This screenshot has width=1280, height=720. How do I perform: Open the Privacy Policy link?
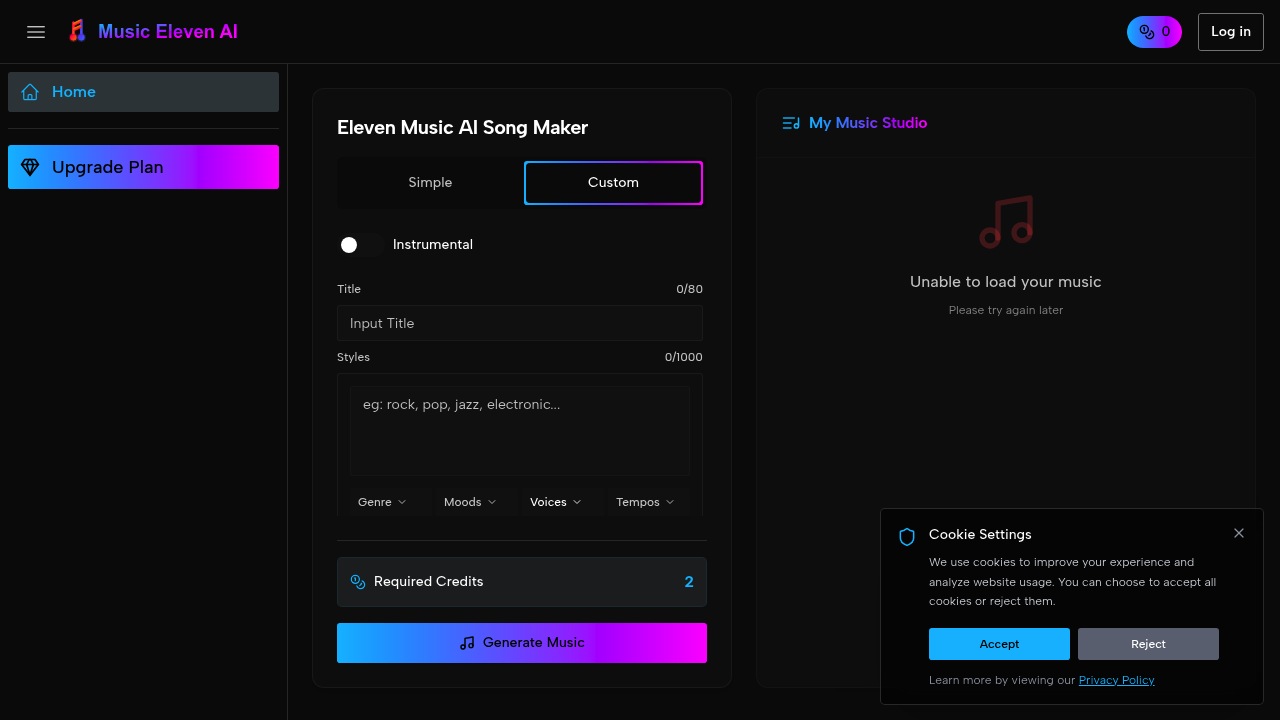pos(1116,679)
